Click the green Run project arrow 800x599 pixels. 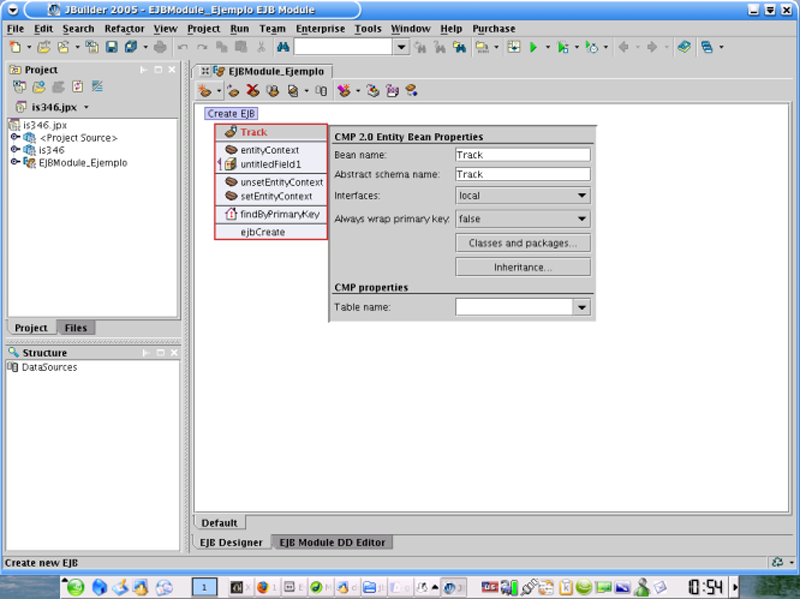click(x=534, y=47)
